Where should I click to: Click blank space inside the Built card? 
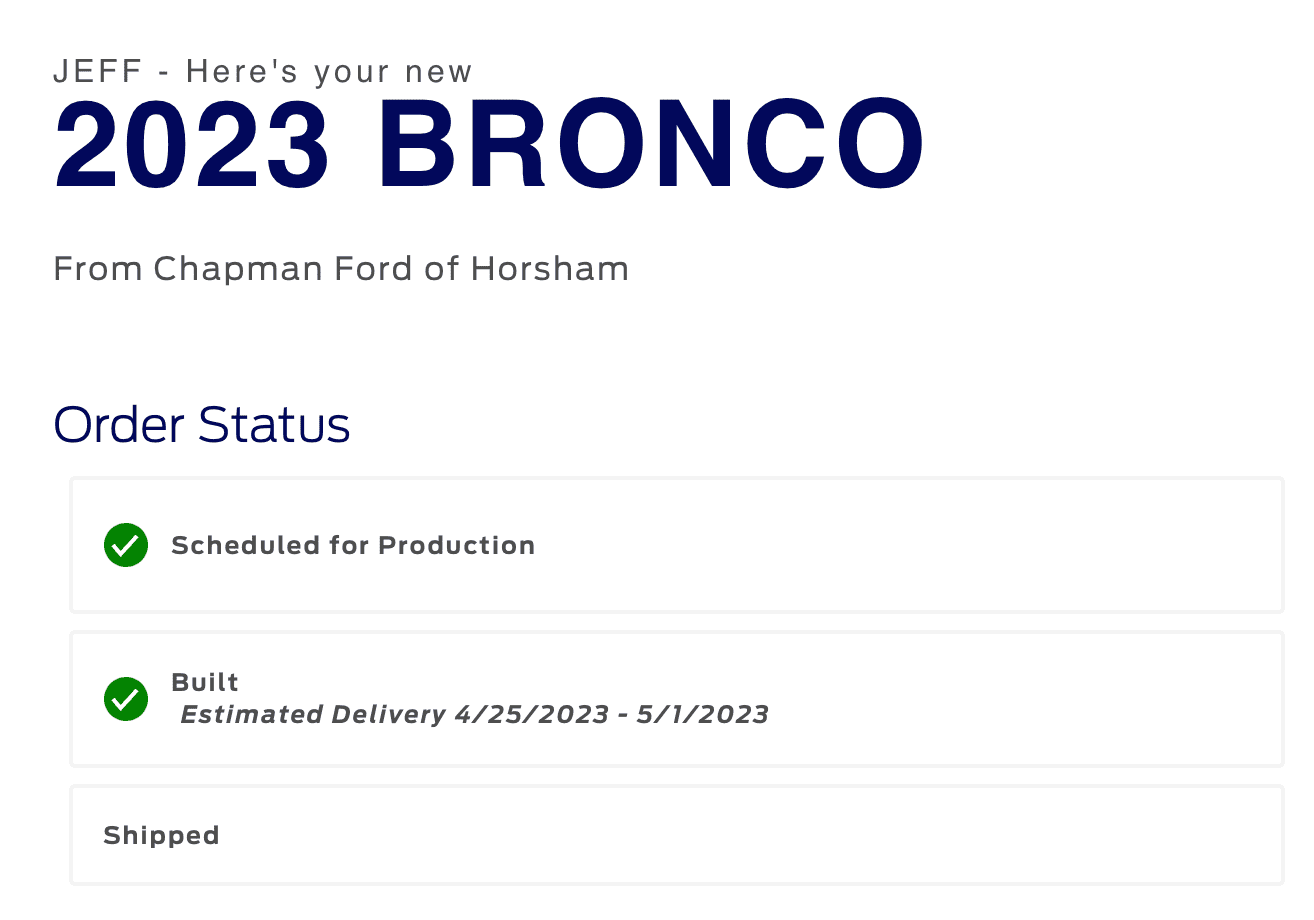(x=1000, y=699)
